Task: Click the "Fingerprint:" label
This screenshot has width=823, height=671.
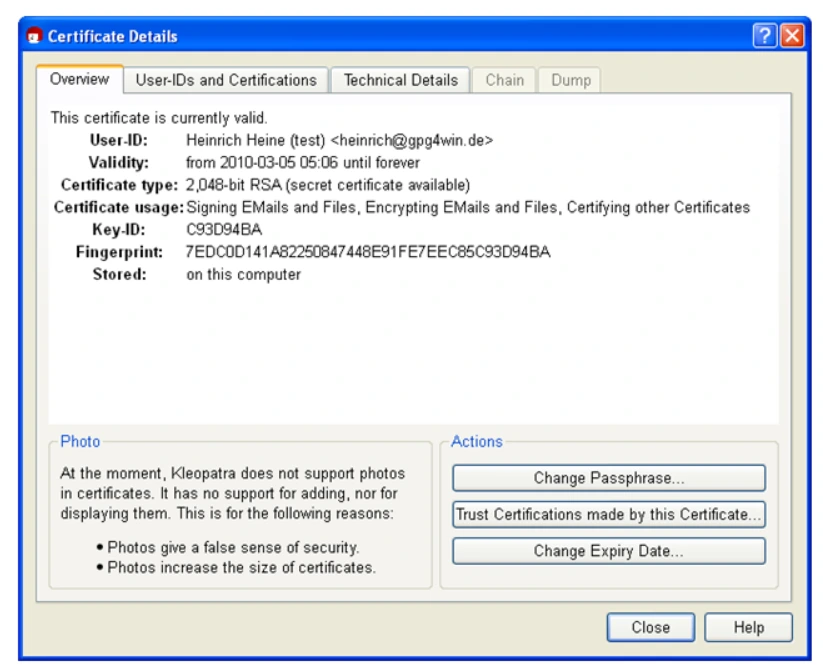Action: (x=119, y=252)
